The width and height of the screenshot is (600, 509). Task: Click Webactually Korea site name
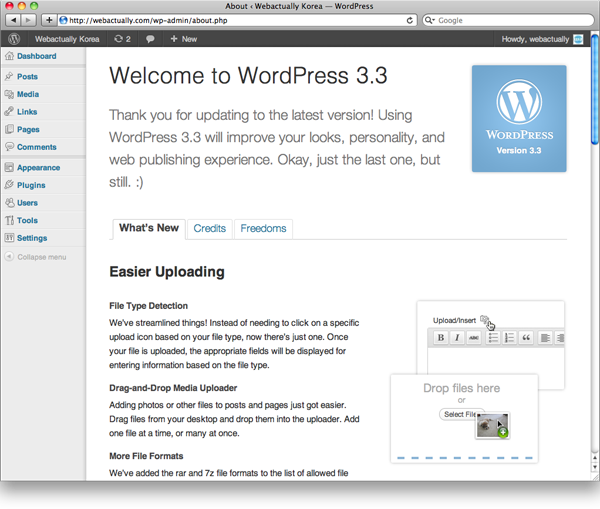pyautogui.click(x=67, y=39)
